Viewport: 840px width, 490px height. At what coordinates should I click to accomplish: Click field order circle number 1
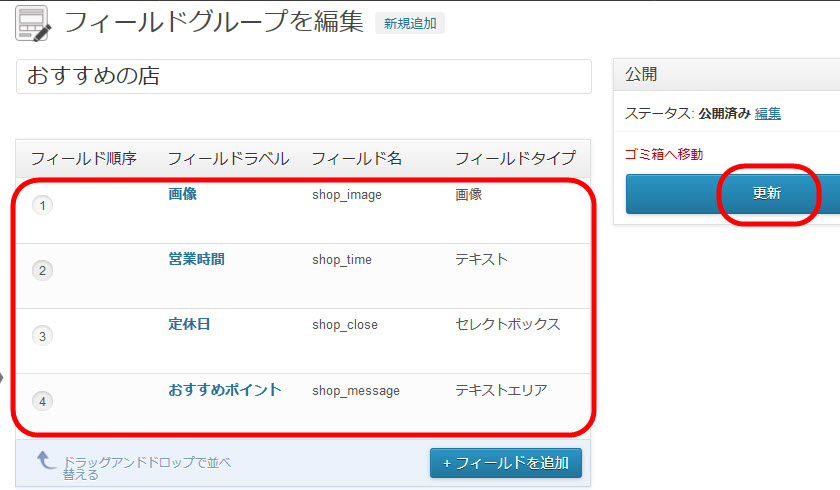(x=42, y=205)
